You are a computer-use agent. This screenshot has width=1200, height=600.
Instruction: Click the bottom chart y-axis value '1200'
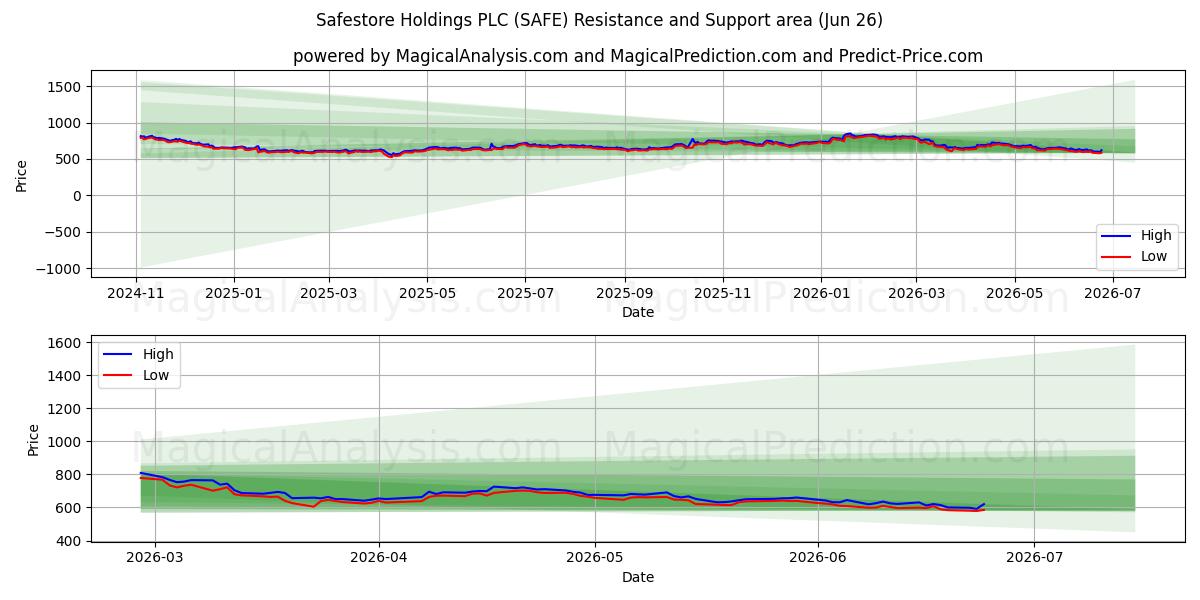[66, 409]
